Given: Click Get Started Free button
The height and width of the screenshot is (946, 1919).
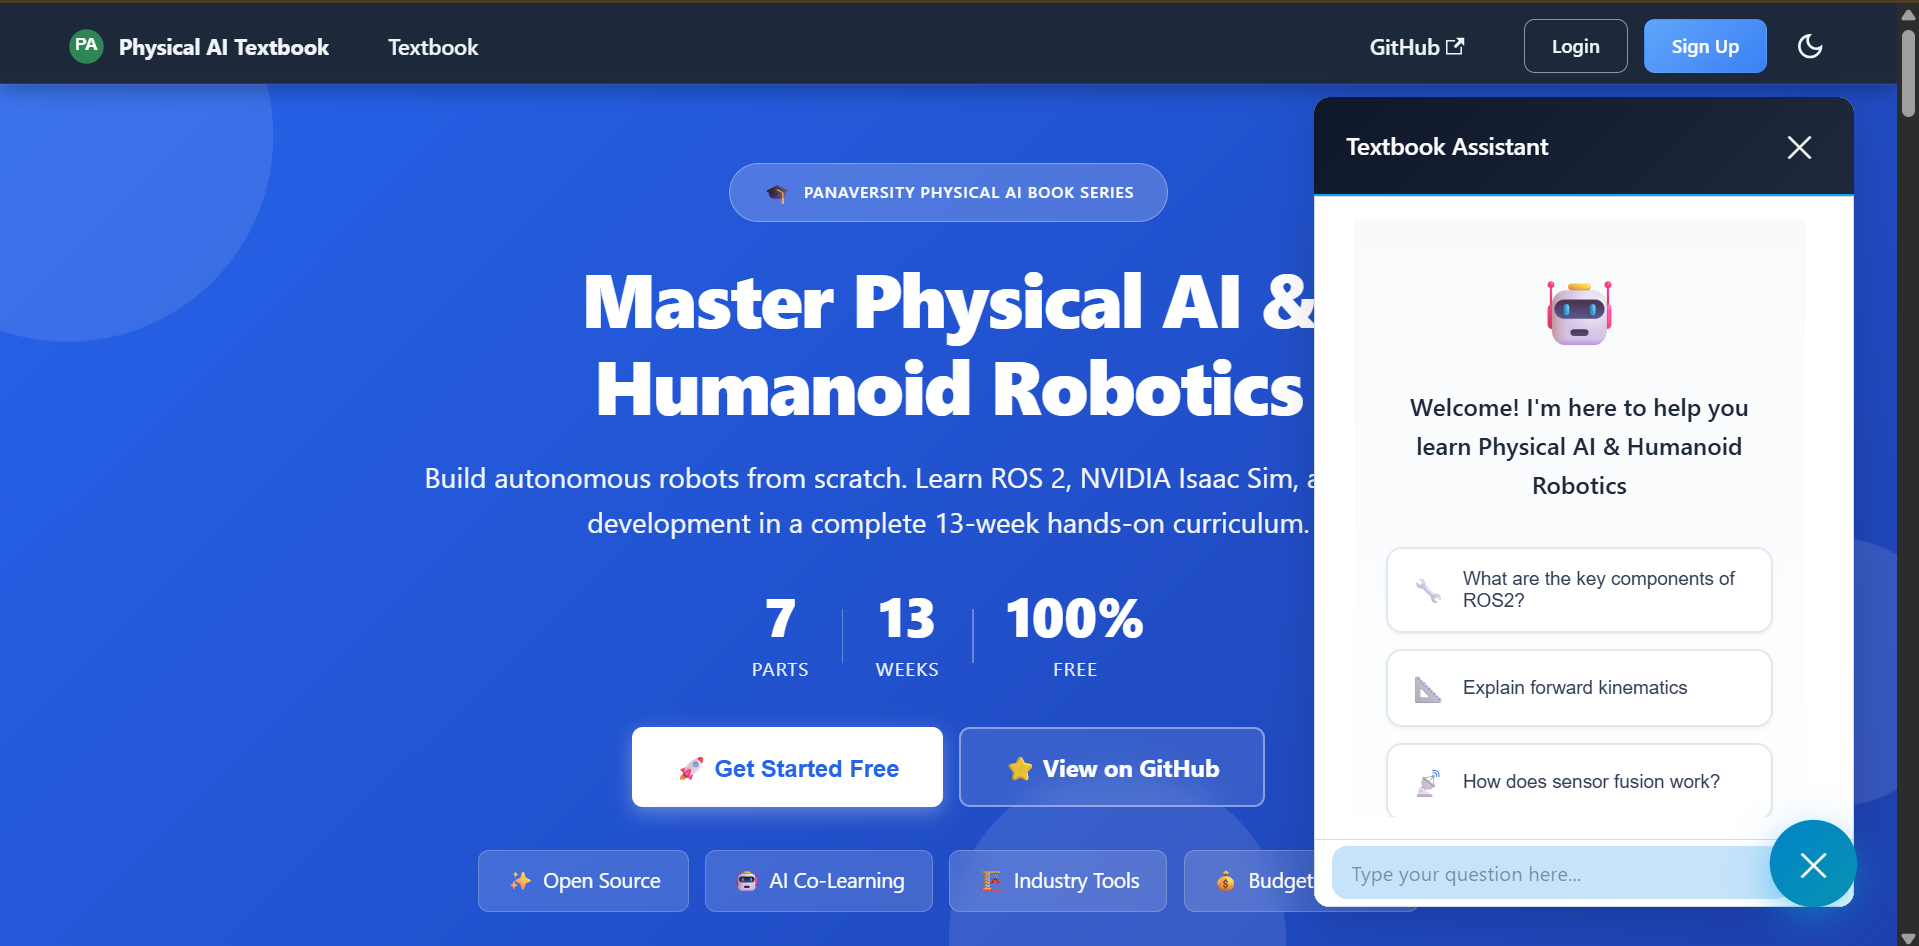Looking at the screenshot, I should point(787,767).
